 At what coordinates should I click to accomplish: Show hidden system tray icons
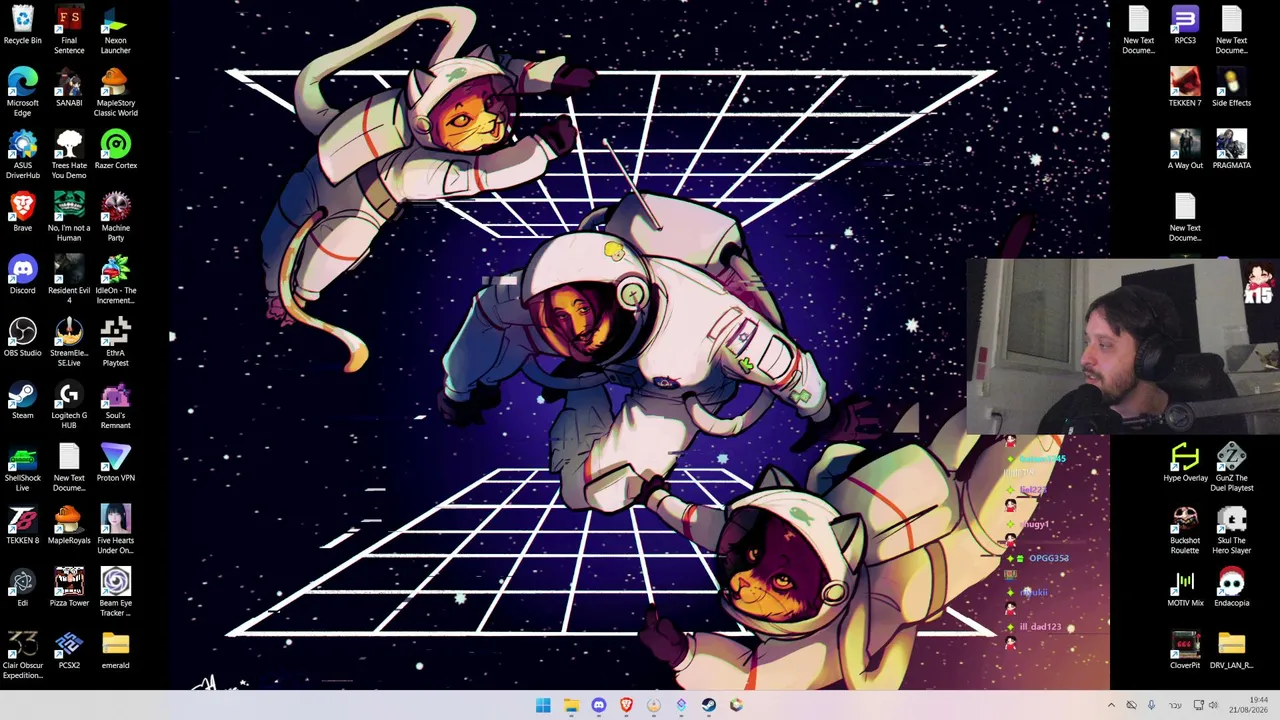1111,705
